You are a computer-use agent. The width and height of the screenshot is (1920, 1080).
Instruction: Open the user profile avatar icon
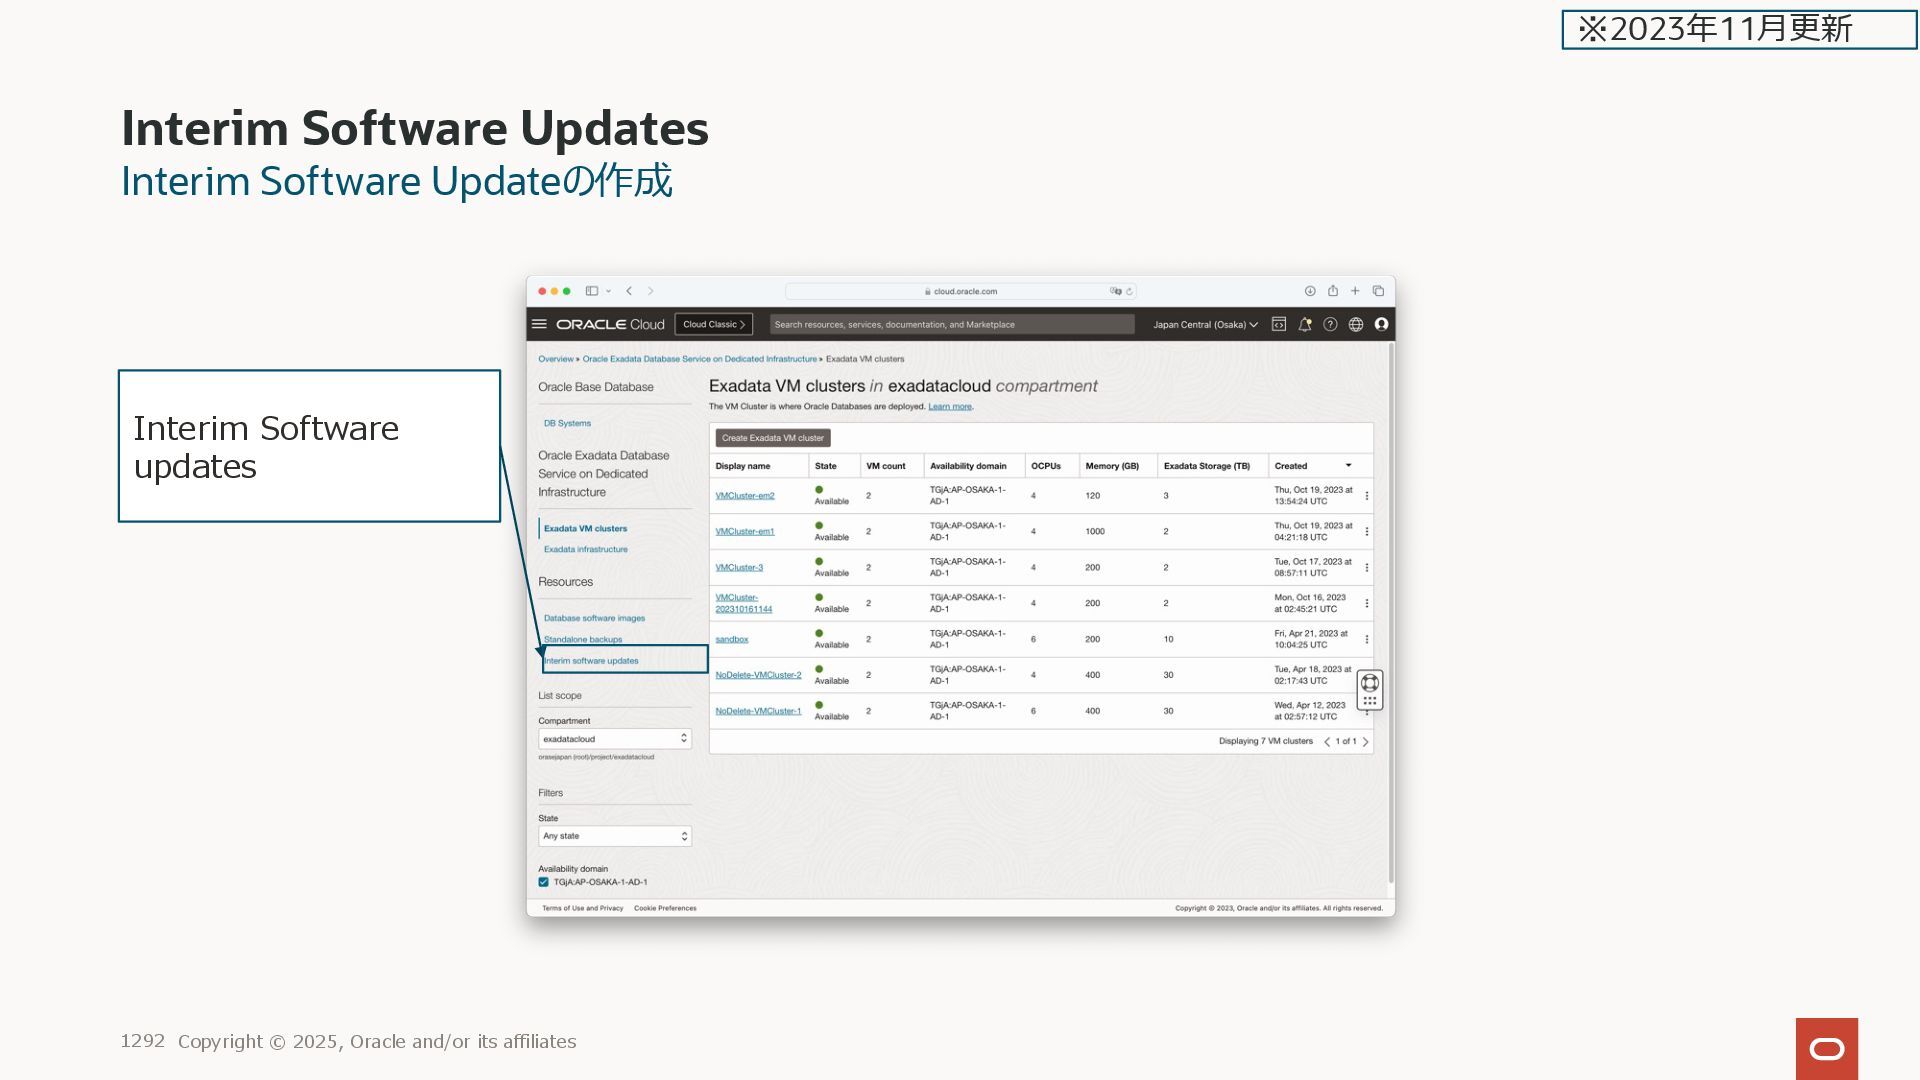click(1381, 324)
